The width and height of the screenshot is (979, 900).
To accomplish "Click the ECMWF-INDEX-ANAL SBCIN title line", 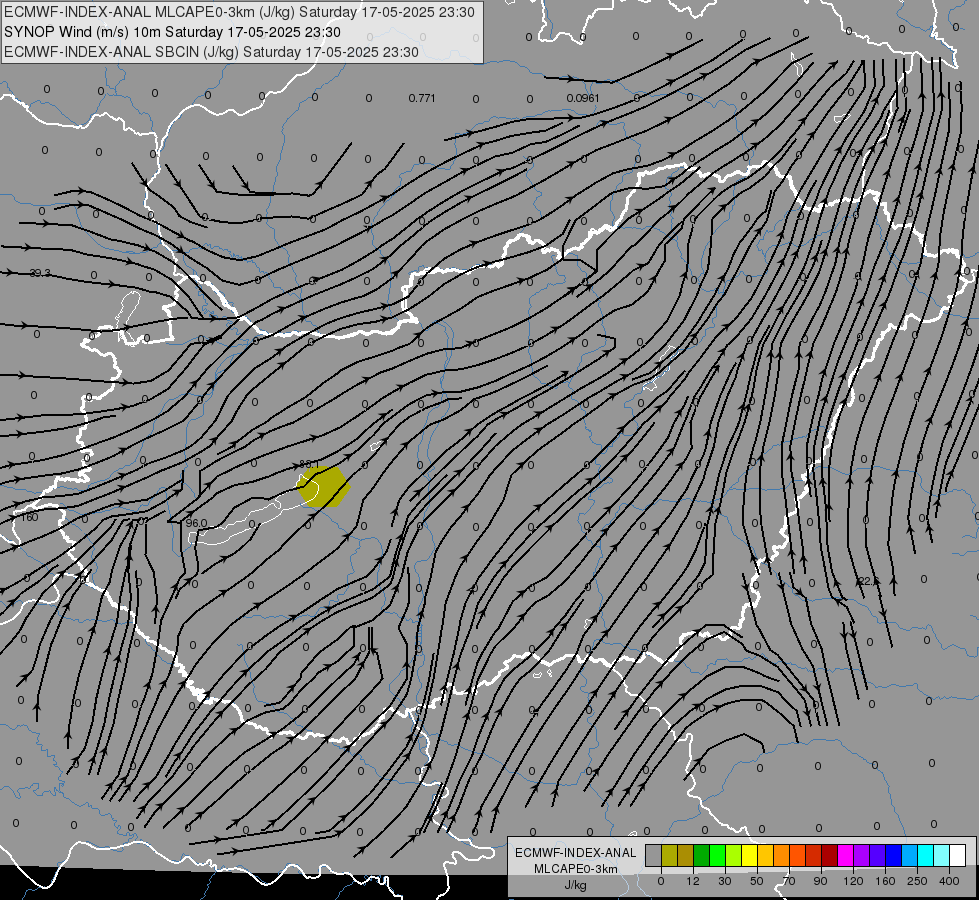I will [x=211, y=52].
